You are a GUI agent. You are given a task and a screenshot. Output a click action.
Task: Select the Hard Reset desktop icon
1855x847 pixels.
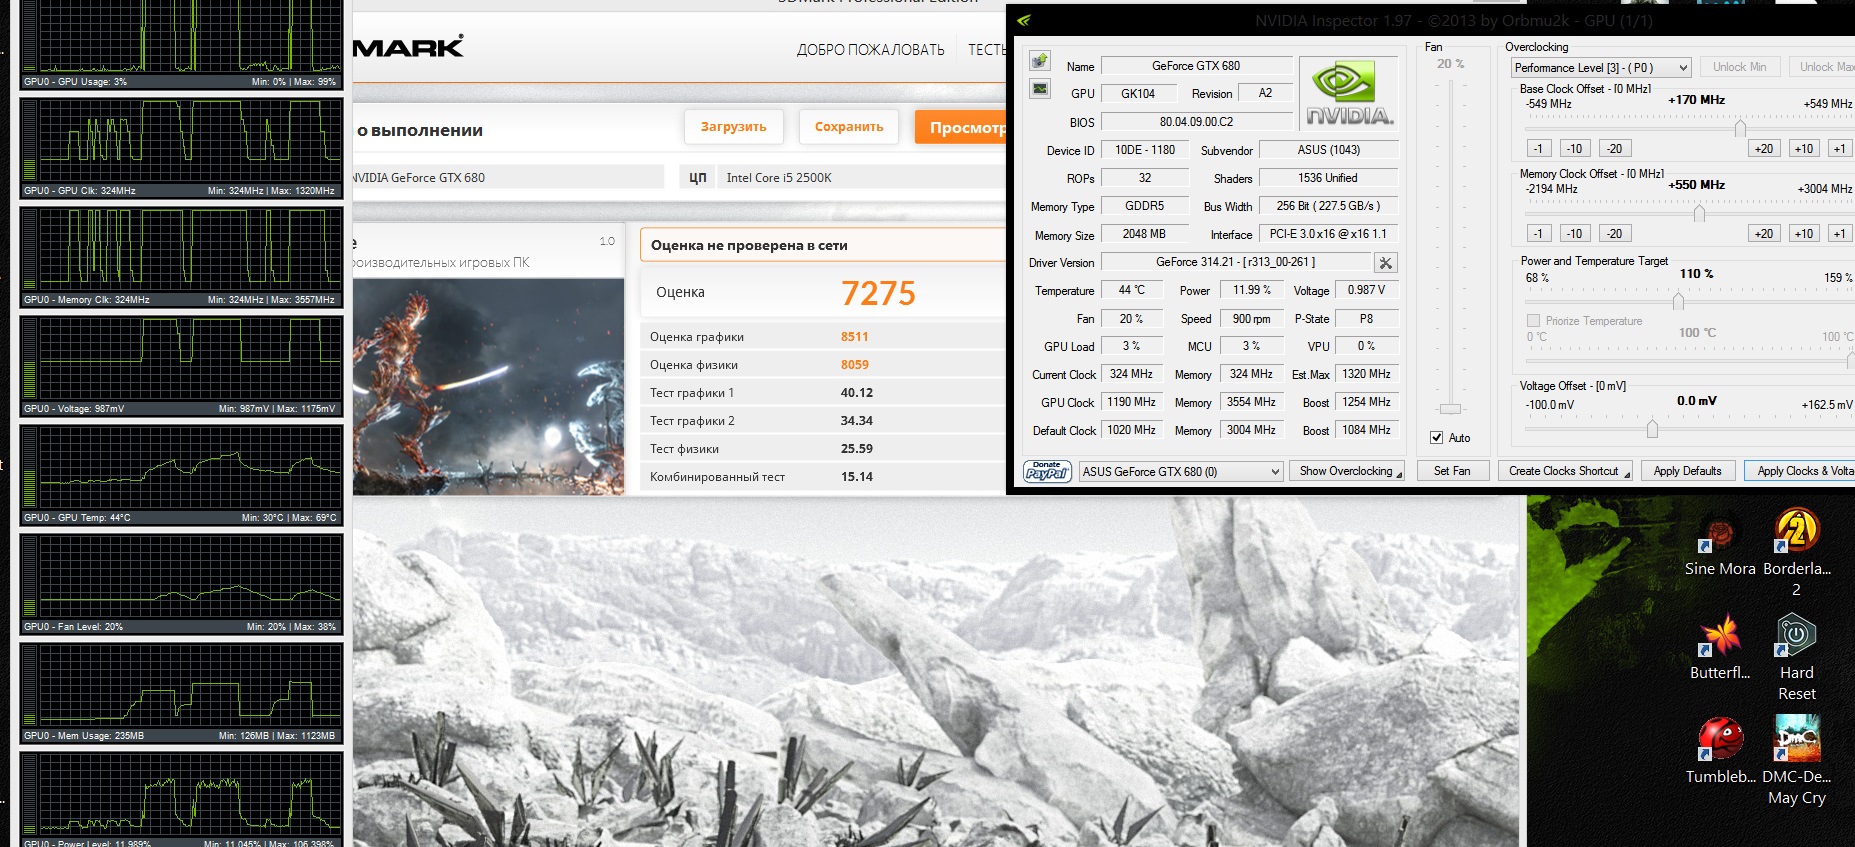pyautogui.click(x=1797, y=657)
